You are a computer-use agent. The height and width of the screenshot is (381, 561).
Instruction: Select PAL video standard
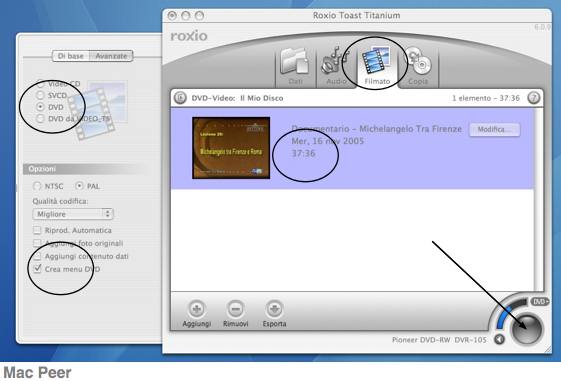(79, 186)
